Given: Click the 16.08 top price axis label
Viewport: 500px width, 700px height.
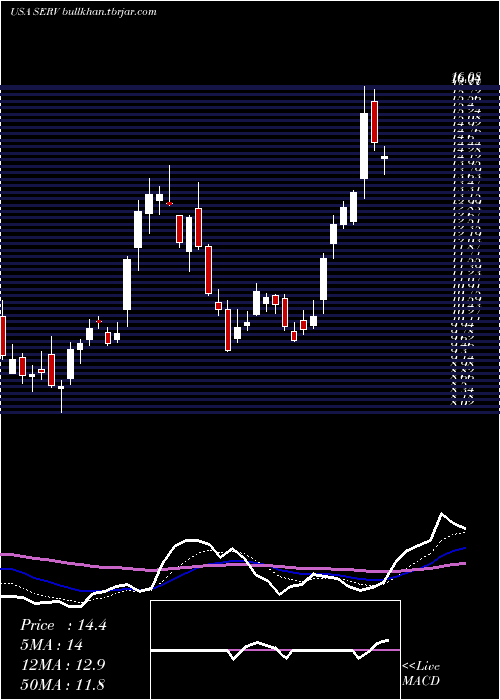Looking at the screenshot, I should point(466,79).
